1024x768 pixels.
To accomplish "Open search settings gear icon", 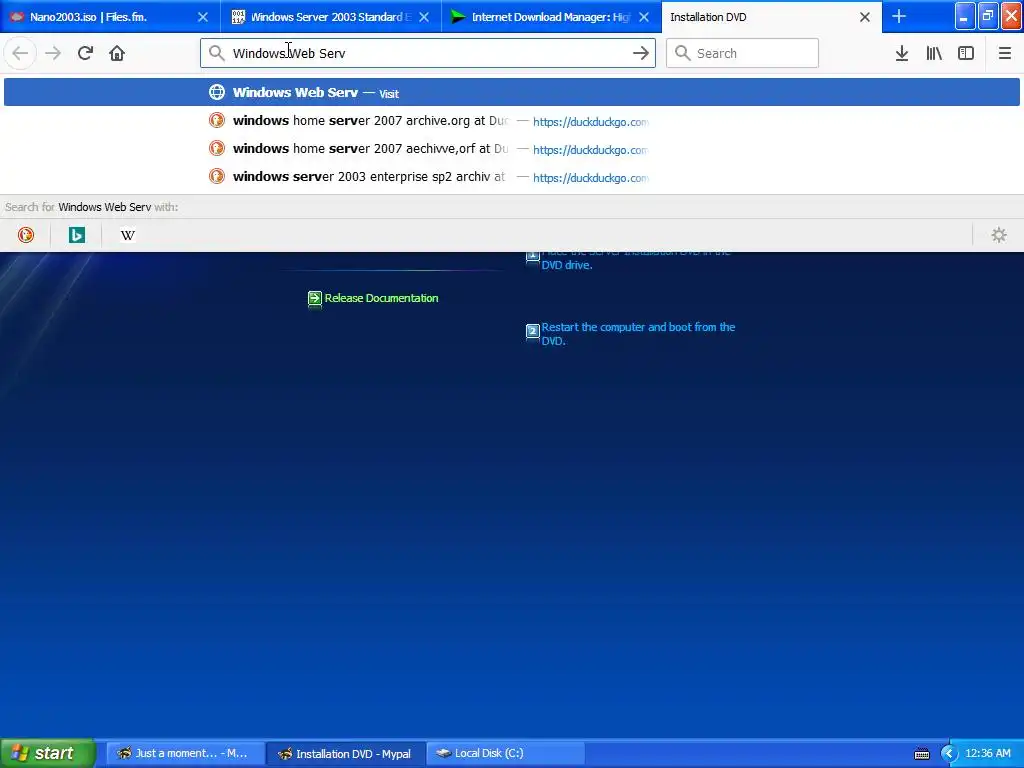I will [999, 235].
